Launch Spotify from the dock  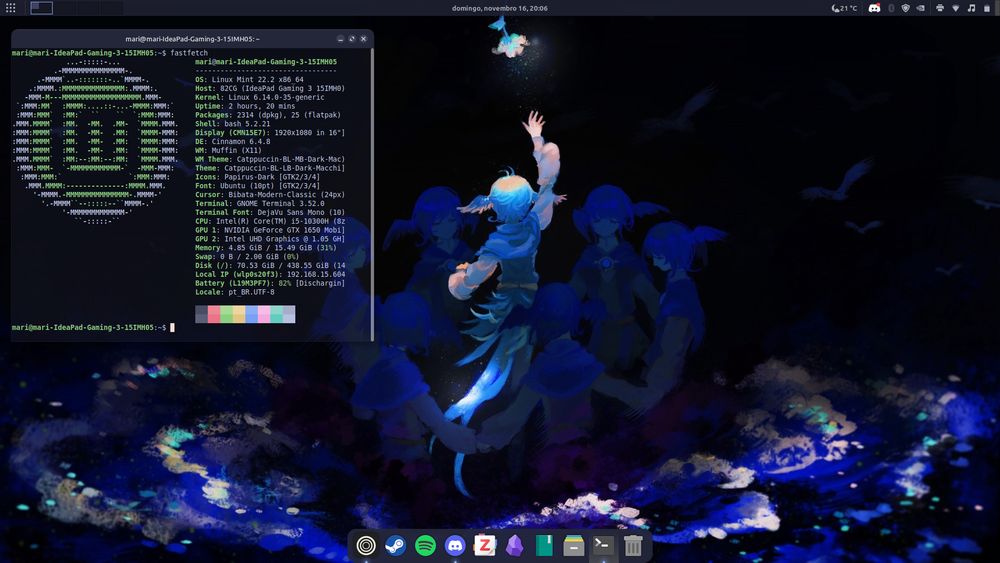point(425,546)
